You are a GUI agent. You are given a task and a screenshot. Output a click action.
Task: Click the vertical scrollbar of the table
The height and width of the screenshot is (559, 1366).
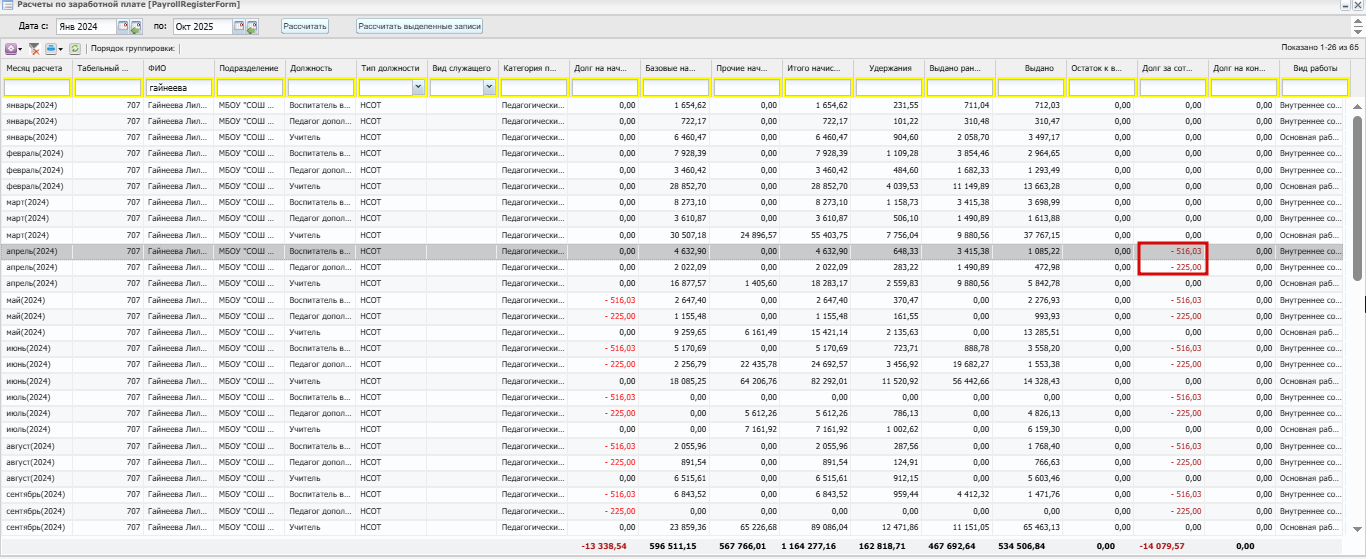pyautogui.click(x=1358, y=190)
